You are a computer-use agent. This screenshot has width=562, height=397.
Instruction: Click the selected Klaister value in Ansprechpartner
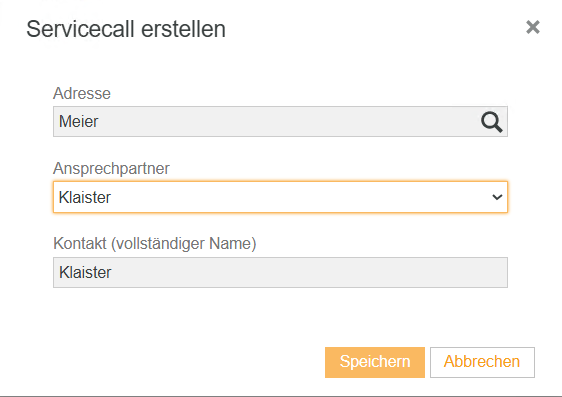tap(85, 197)
